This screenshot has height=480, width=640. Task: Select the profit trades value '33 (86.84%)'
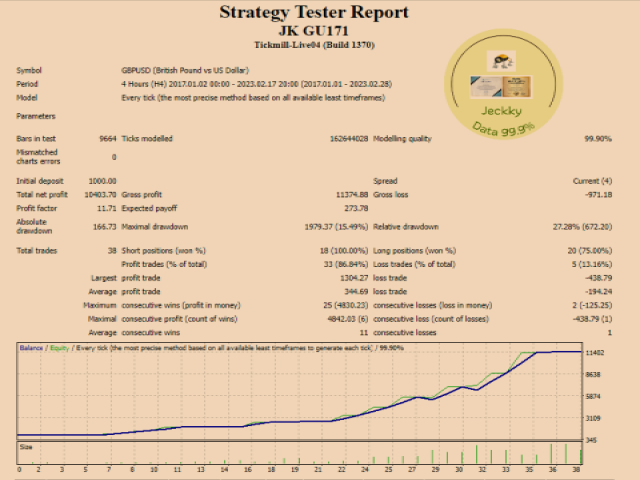click(x=346, y=264)
